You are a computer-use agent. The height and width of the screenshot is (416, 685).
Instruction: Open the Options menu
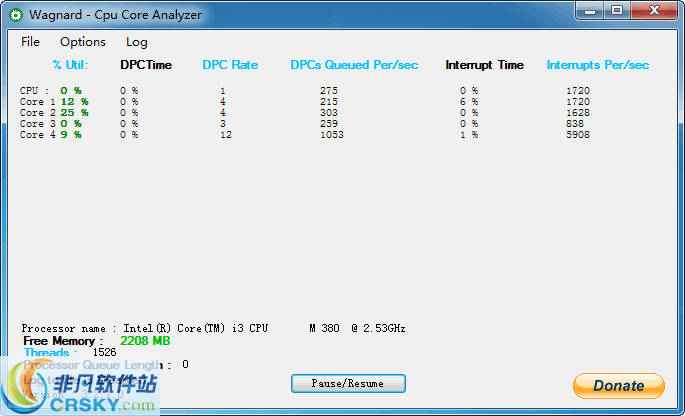[x=83, y=42]
